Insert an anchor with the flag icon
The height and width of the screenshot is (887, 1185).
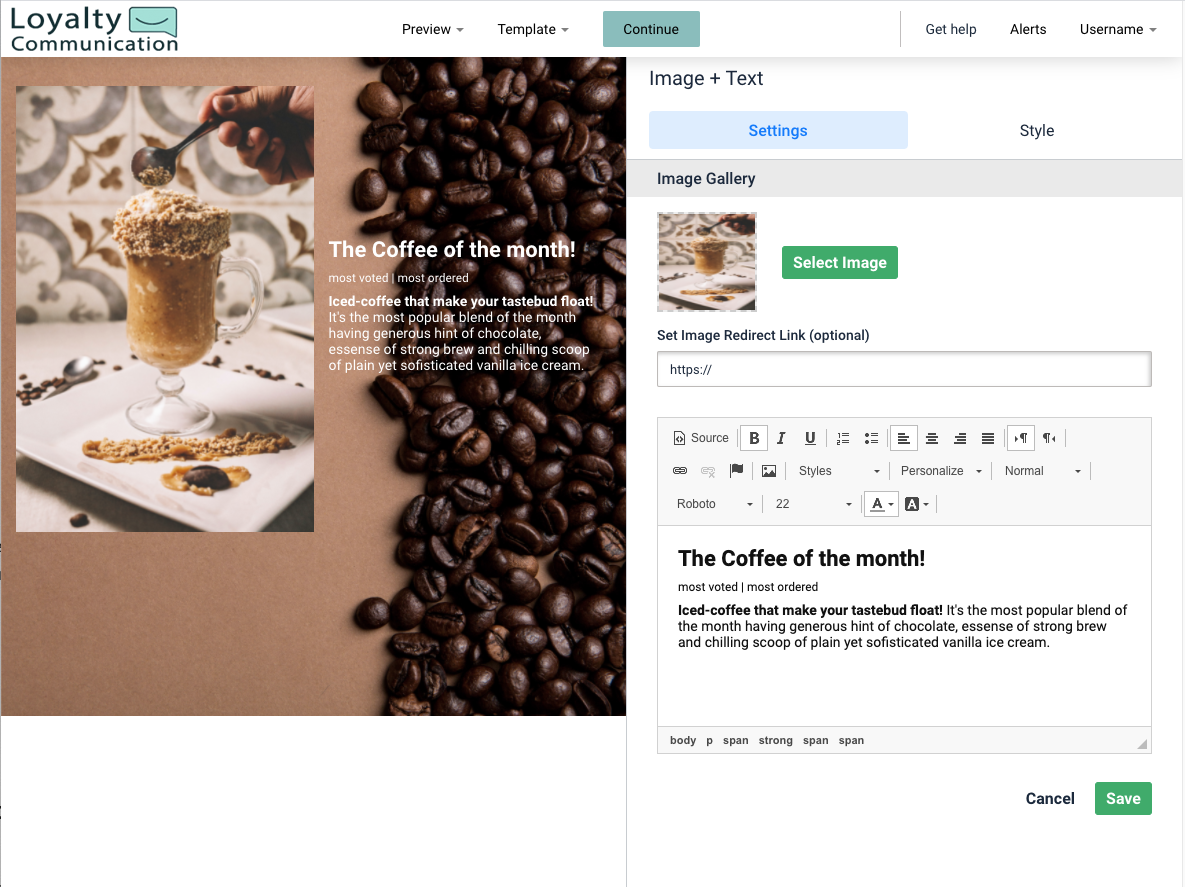click(737, 470)
